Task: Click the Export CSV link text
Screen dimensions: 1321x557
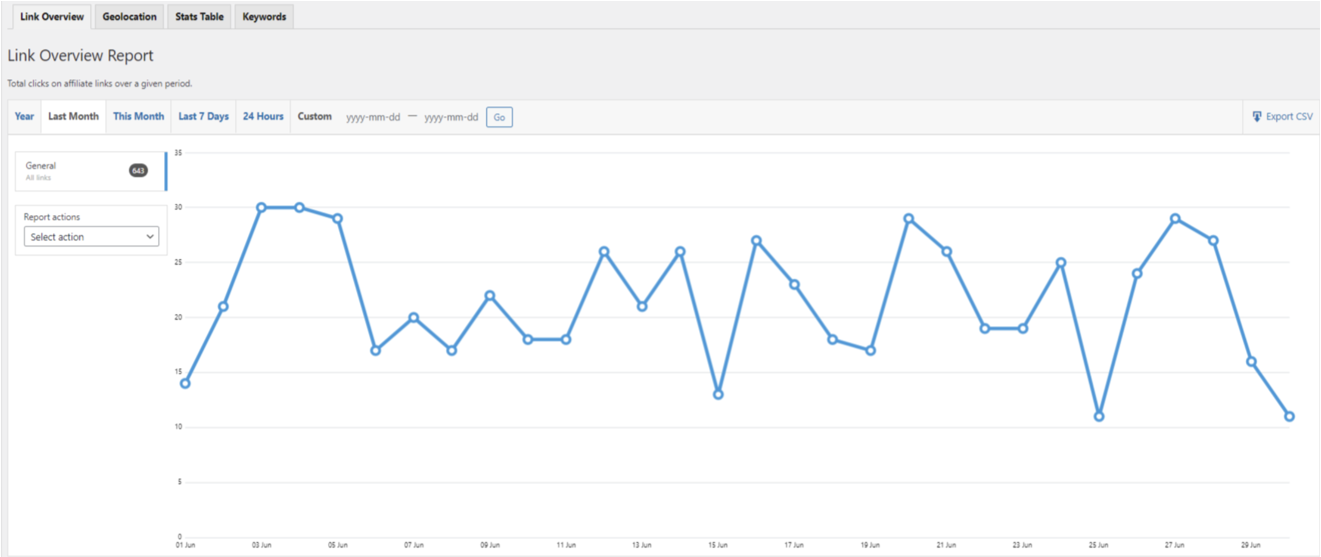Action: 1289,117
